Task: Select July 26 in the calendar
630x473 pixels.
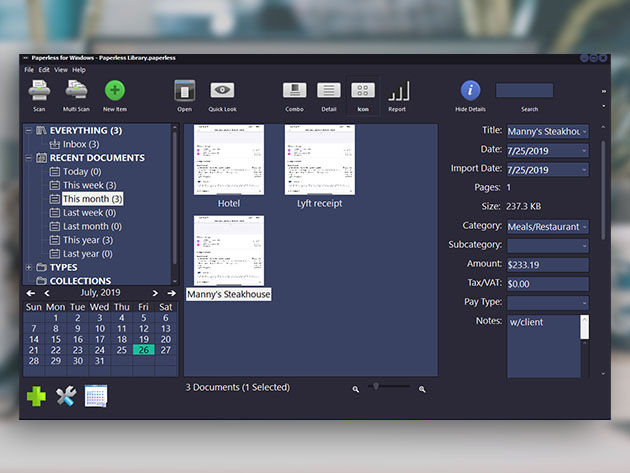Action: tap(143, 350)
